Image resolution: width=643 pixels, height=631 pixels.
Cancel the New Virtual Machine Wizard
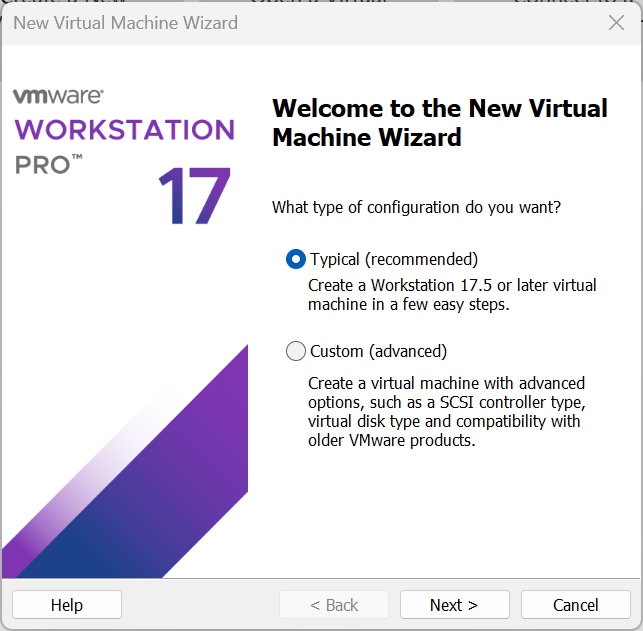coord(575,605)
